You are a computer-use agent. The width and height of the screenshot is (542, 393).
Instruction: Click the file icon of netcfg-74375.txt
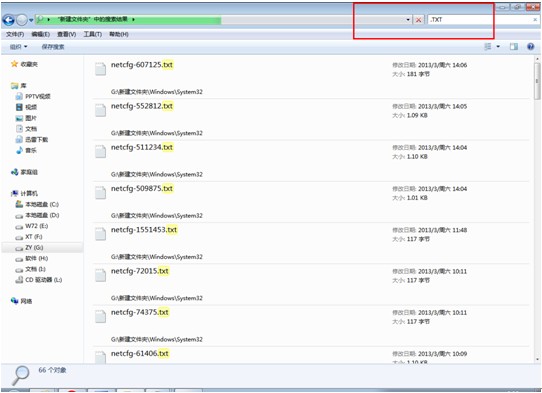100,316
